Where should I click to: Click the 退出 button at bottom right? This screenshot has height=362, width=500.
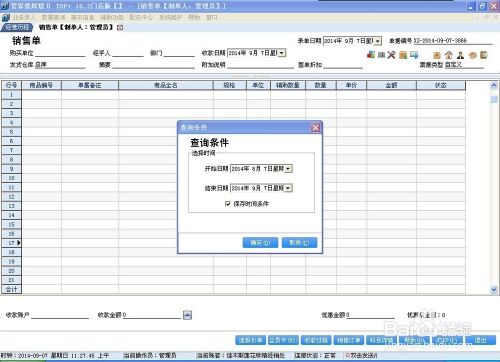click(480, 340)
